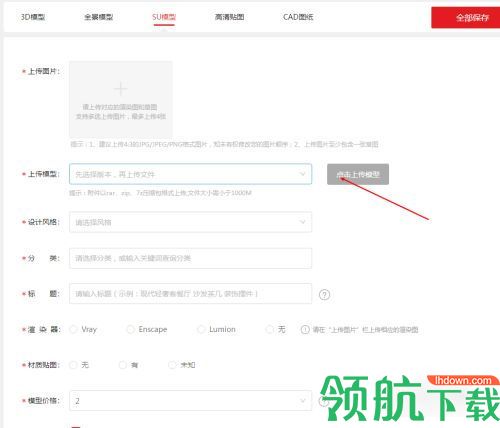500x428 pixels.
Task: Open the 上传模型 version dropdown
Action: [x=190, y=174]
